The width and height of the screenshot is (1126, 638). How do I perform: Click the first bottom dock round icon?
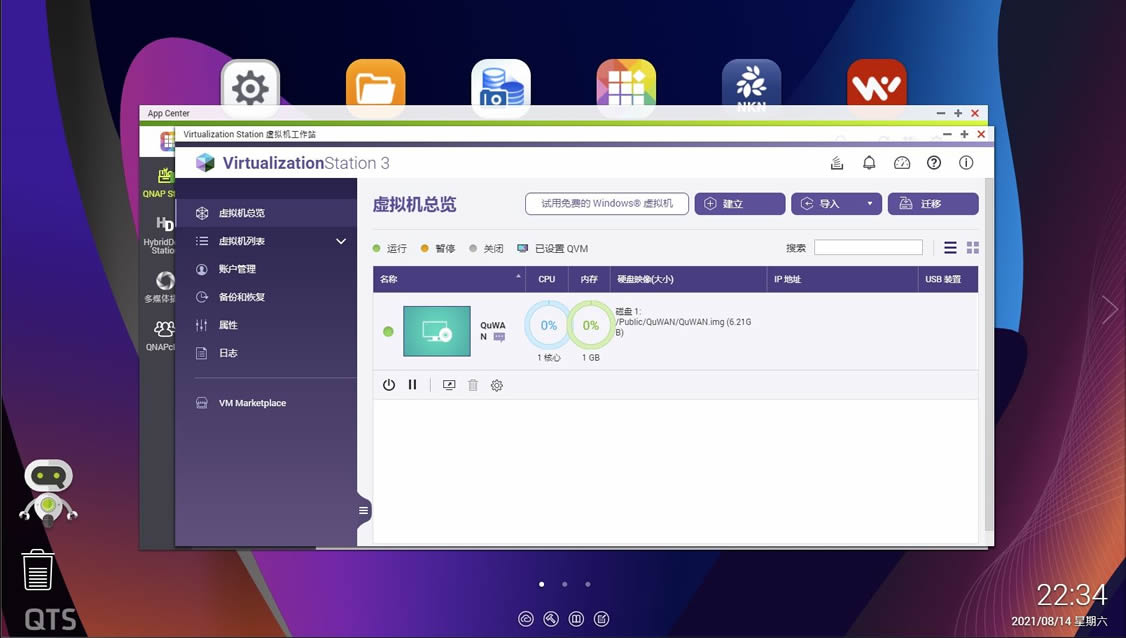point(526,619)
